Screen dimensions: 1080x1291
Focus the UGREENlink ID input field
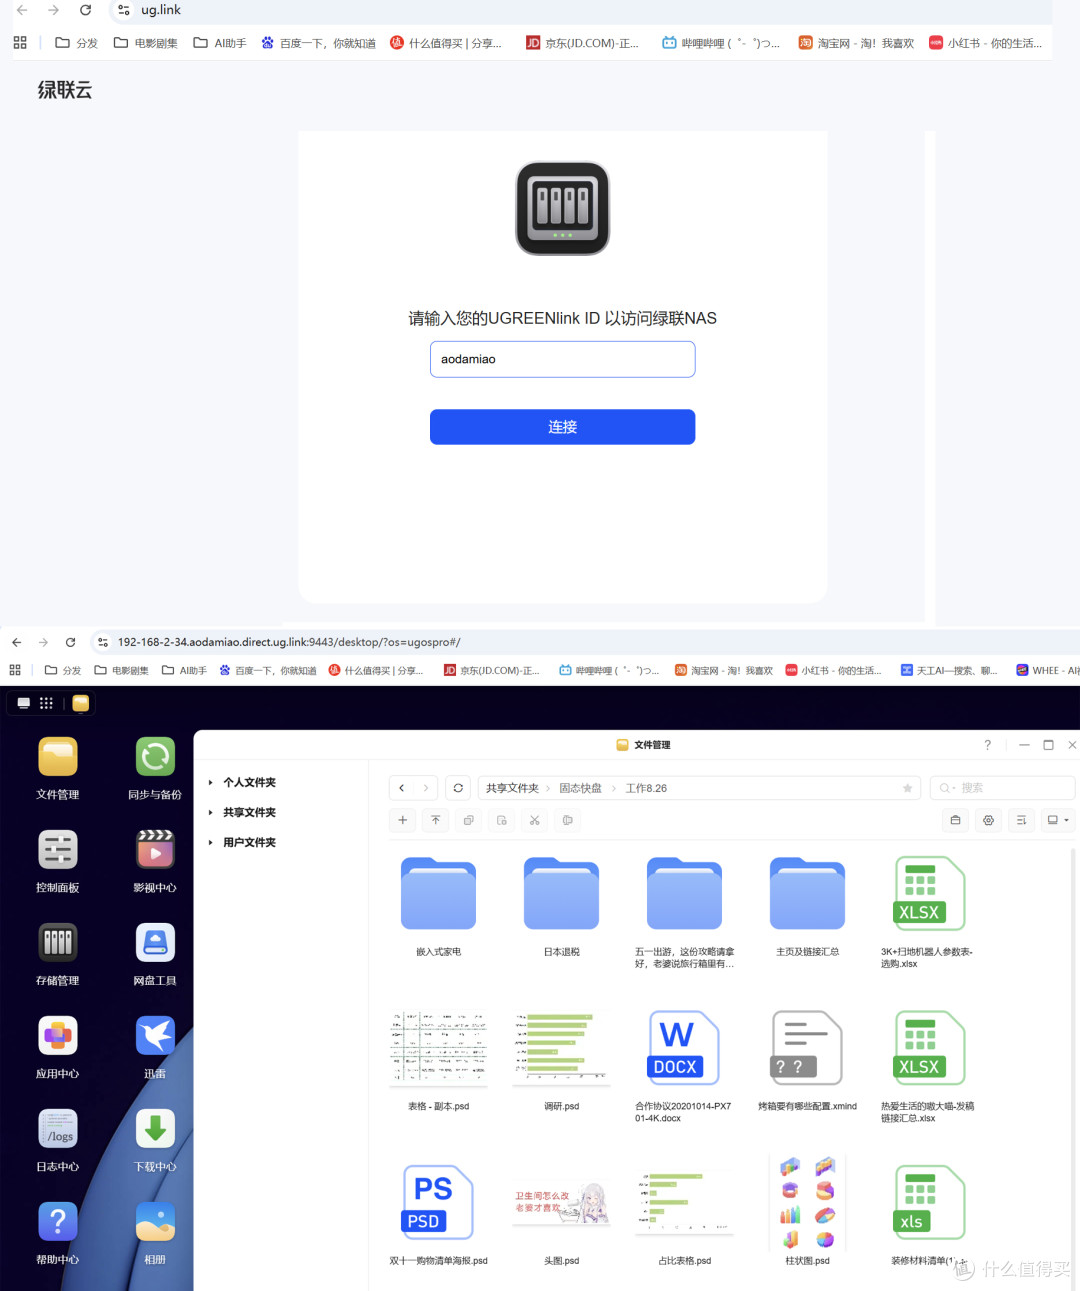point(562,359)
